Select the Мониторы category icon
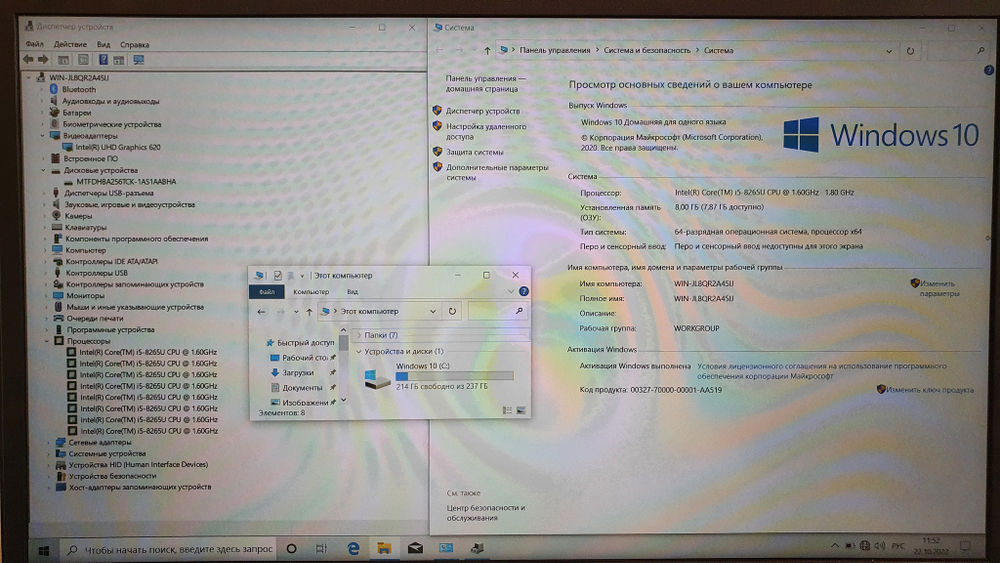 pos(57,295)
